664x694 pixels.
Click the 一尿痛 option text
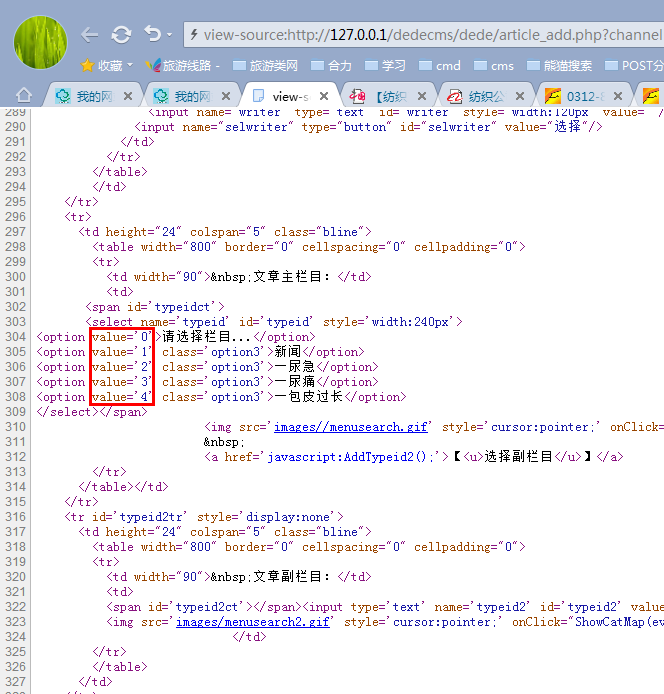(x=294, y=382)
